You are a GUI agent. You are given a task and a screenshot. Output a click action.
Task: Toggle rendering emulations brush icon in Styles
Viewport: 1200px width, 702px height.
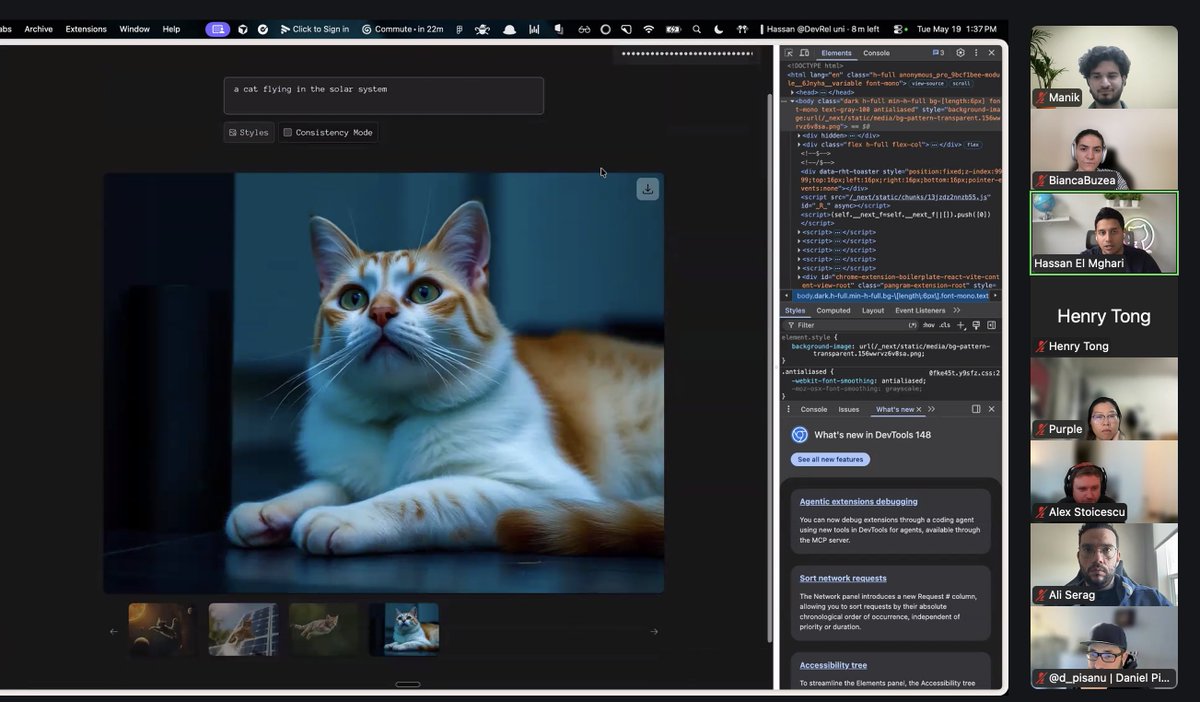(x=976, y=325)
